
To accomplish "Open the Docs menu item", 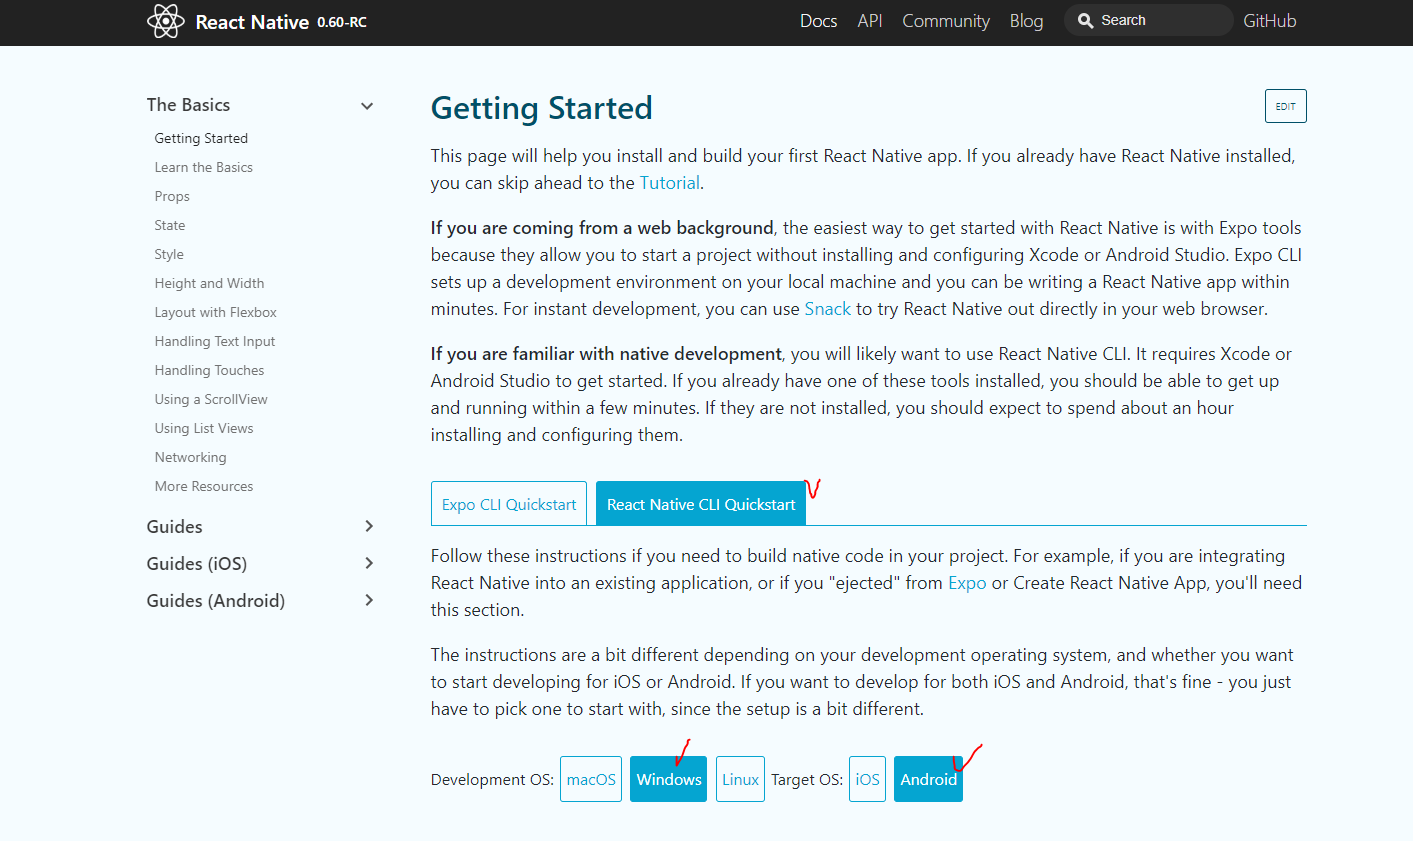I will (818, 21).
